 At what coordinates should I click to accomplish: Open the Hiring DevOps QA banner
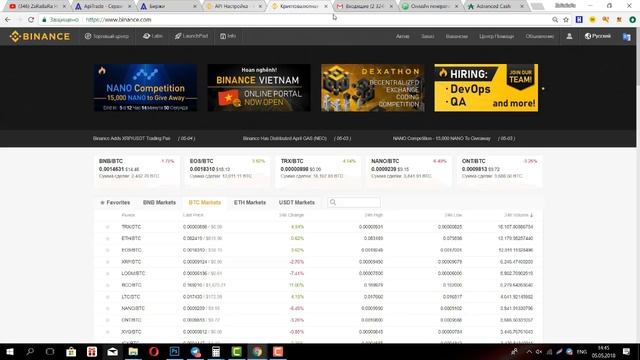point(486,88)
